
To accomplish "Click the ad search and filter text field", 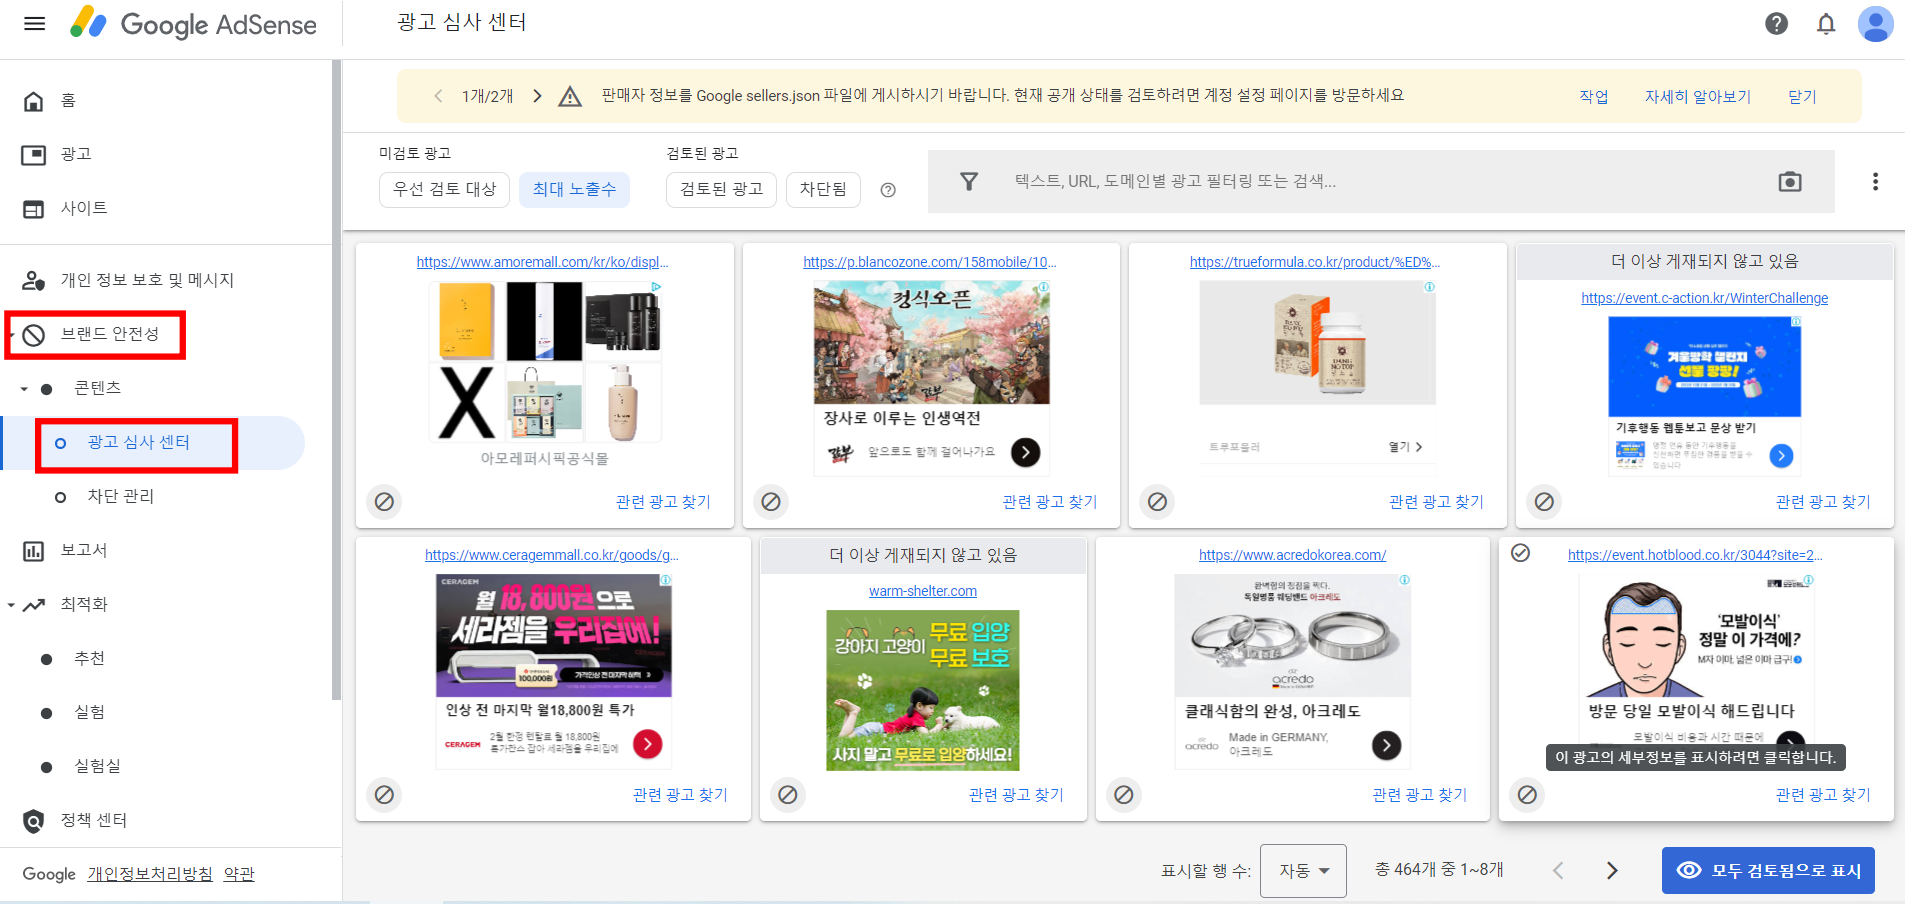I will pos(1380,181).
